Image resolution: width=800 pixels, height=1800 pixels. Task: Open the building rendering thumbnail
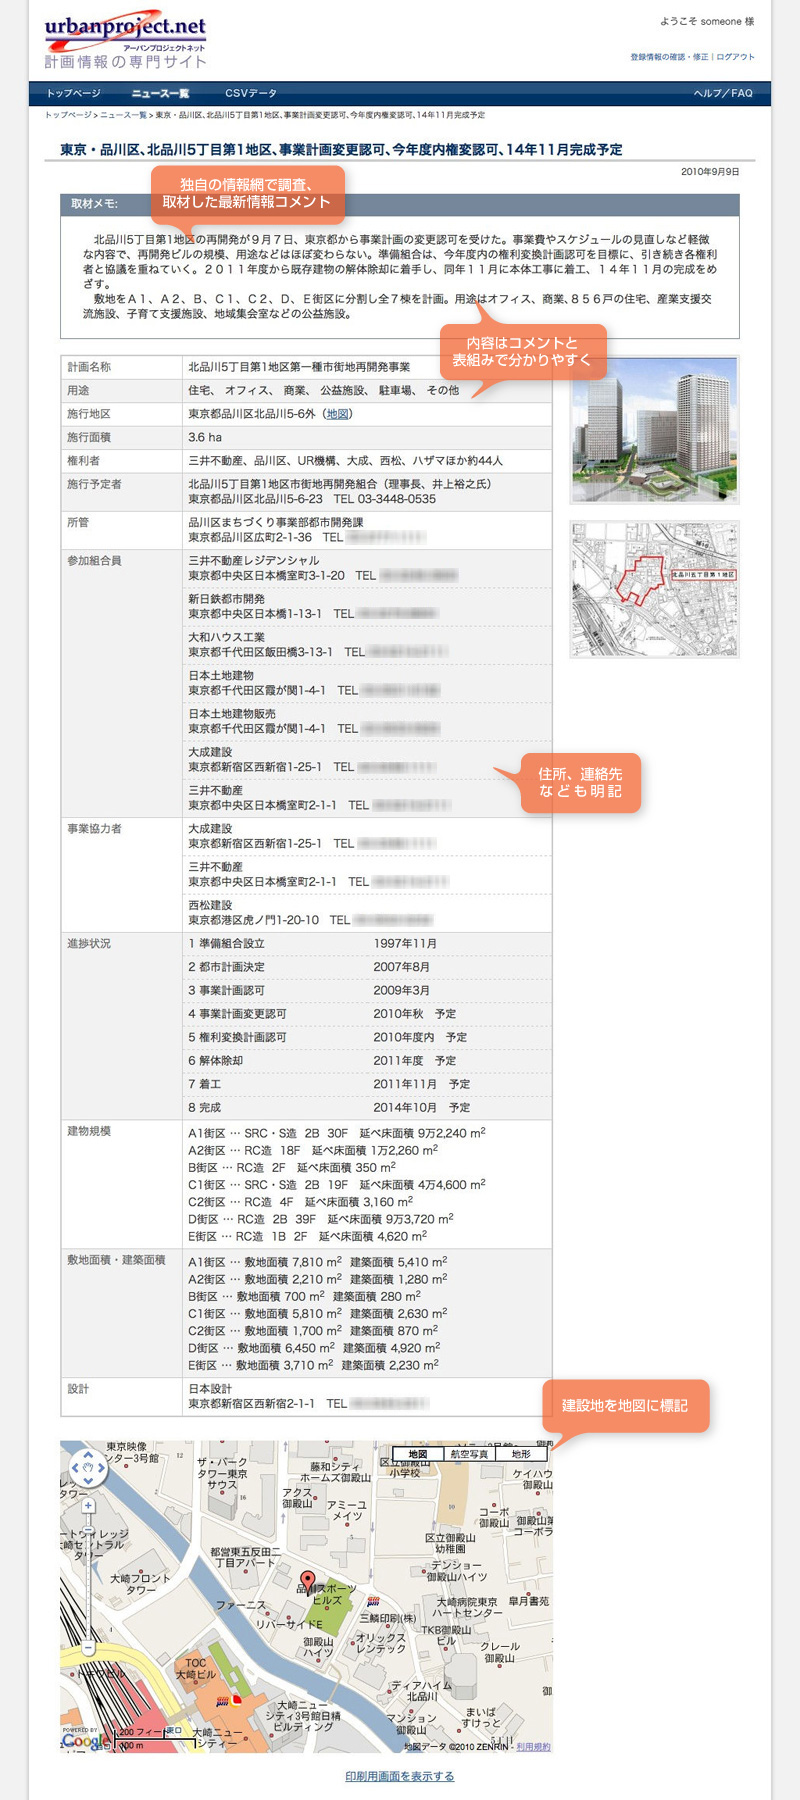pyautogui.click(x=654, y=430)
